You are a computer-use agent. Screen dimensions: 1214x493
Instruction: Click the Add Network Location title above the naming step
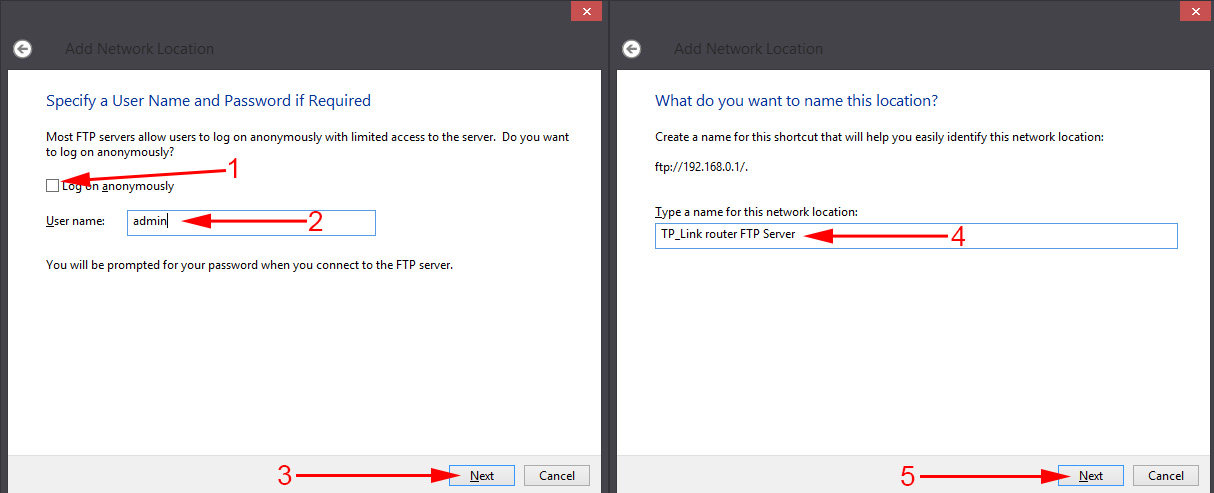(748, 49)
